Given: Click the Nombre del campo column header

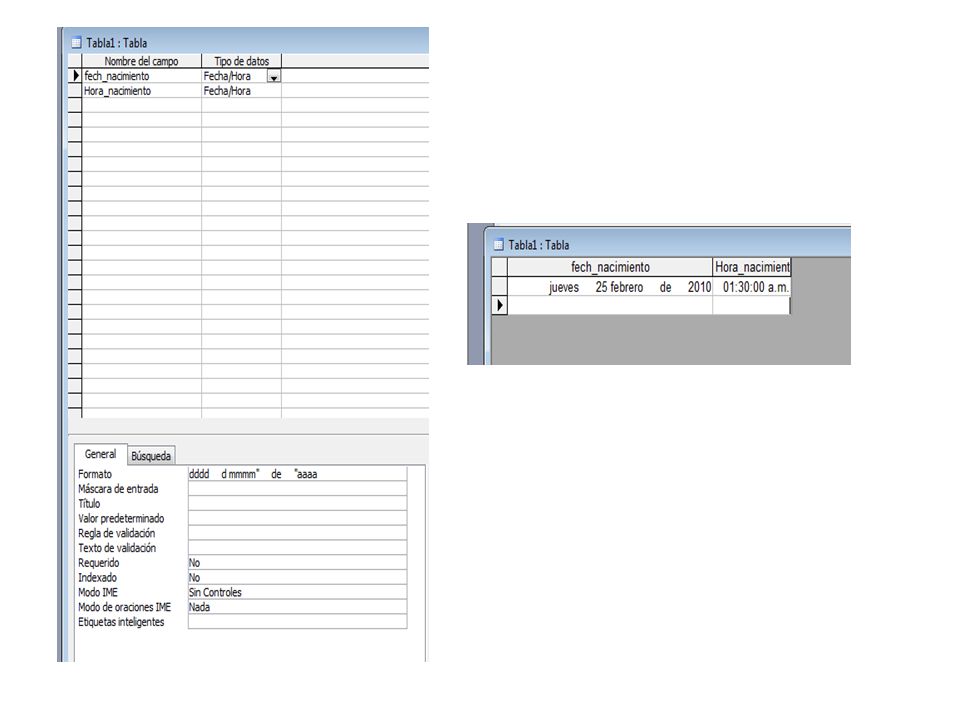Looking at the screenshot, I should pos(141,61).
